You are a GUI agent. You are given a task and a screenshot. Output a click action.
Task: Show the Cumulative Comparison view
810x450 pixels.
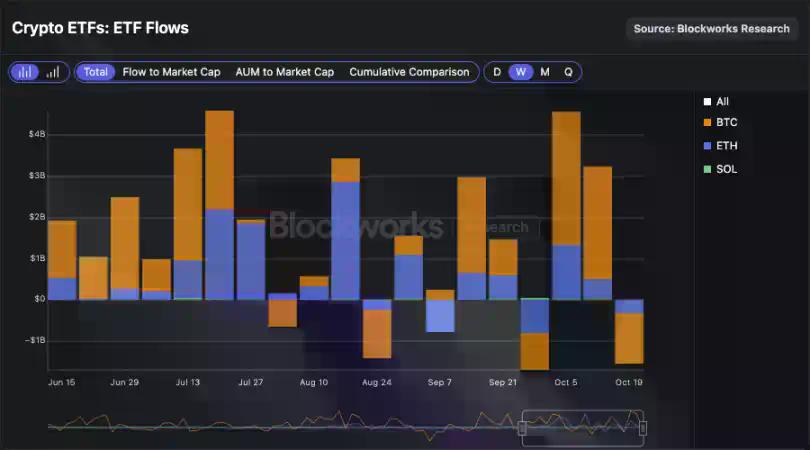click(409, 72)
